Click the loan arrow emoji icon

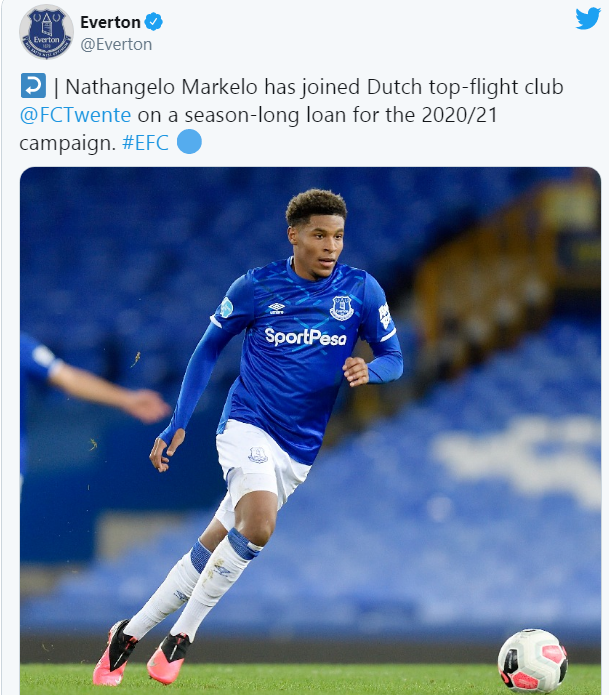32,87
